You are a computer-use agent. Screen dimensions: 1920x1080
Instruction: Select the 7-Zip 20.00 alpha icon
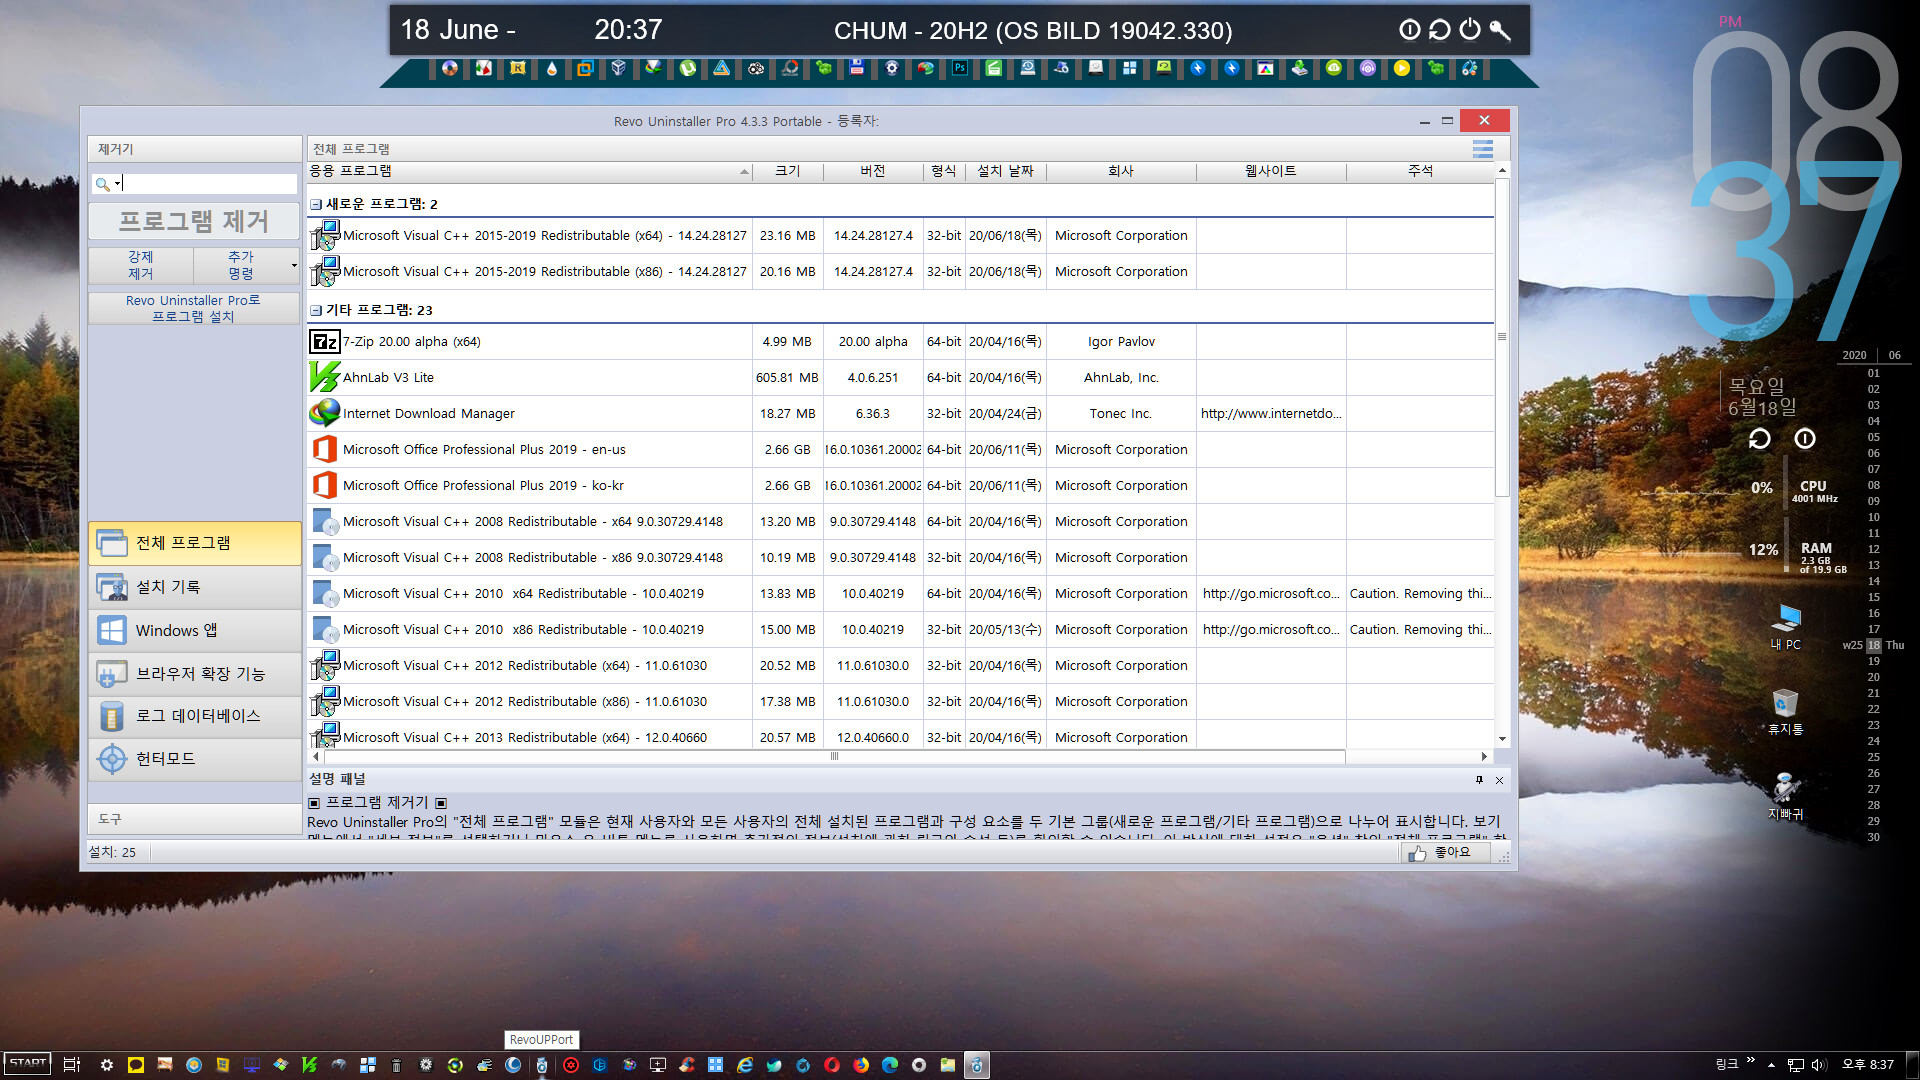[324, 342]
